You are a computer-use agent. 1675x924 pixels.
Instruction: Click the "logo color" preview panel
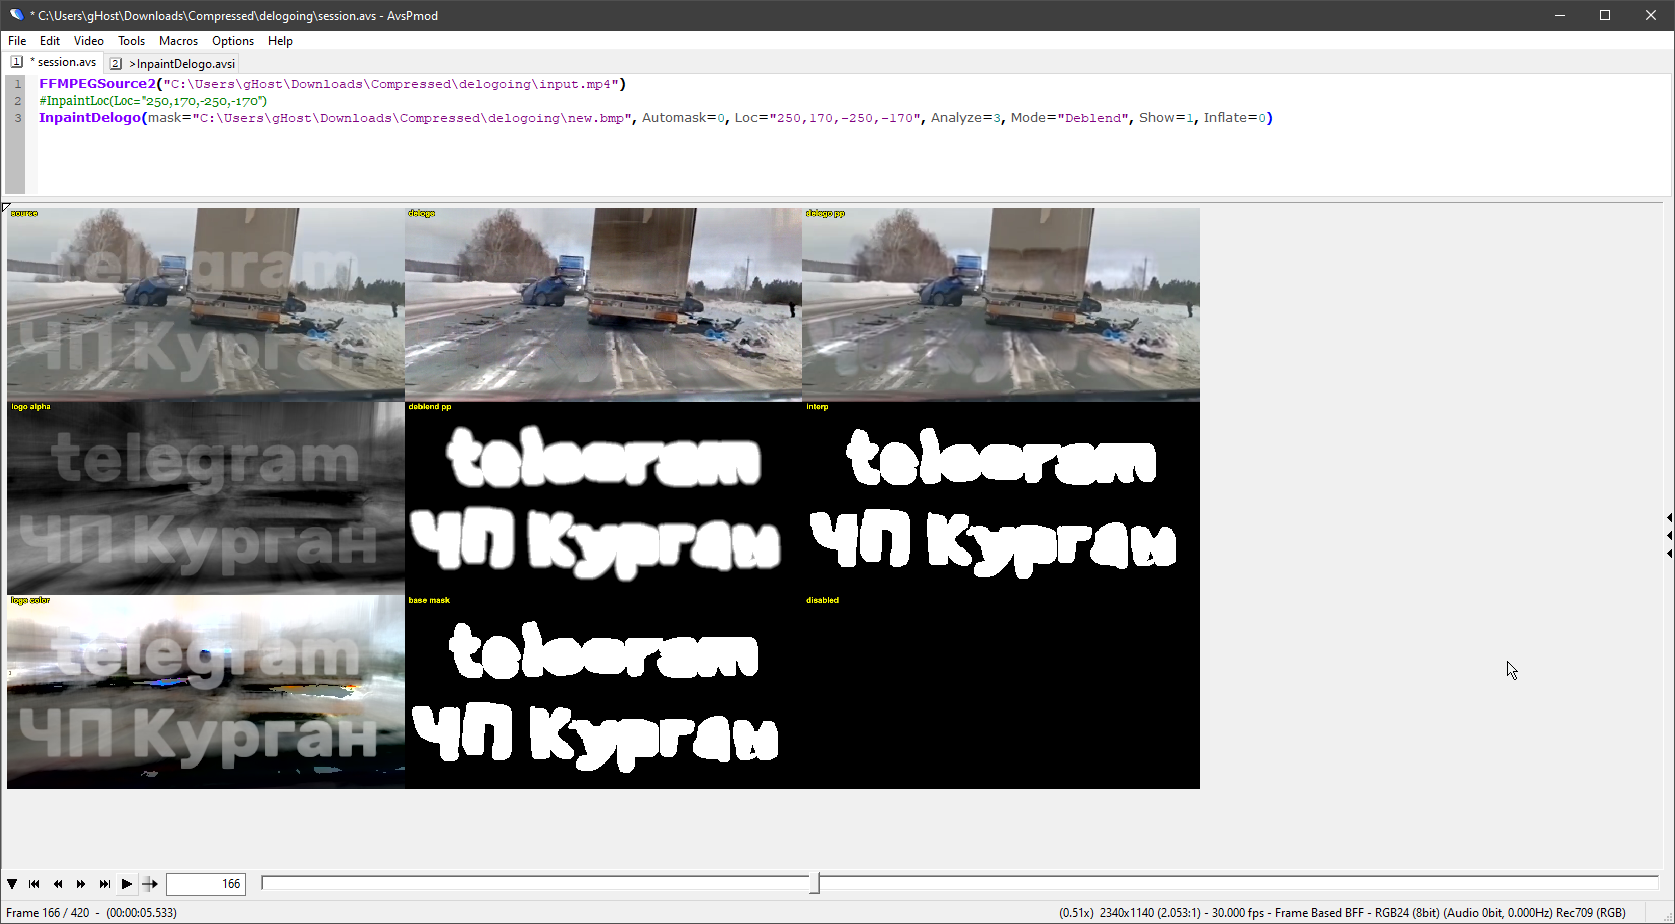coord(206,692)
